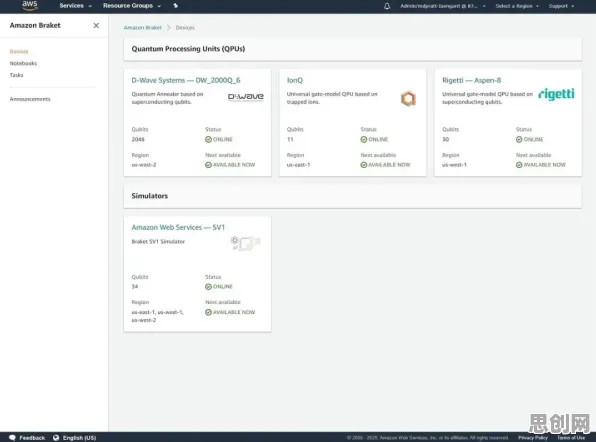Click the Devices breadcrumb
The image size is (596, 442).
pyautogui.click(x=185, y=27)
